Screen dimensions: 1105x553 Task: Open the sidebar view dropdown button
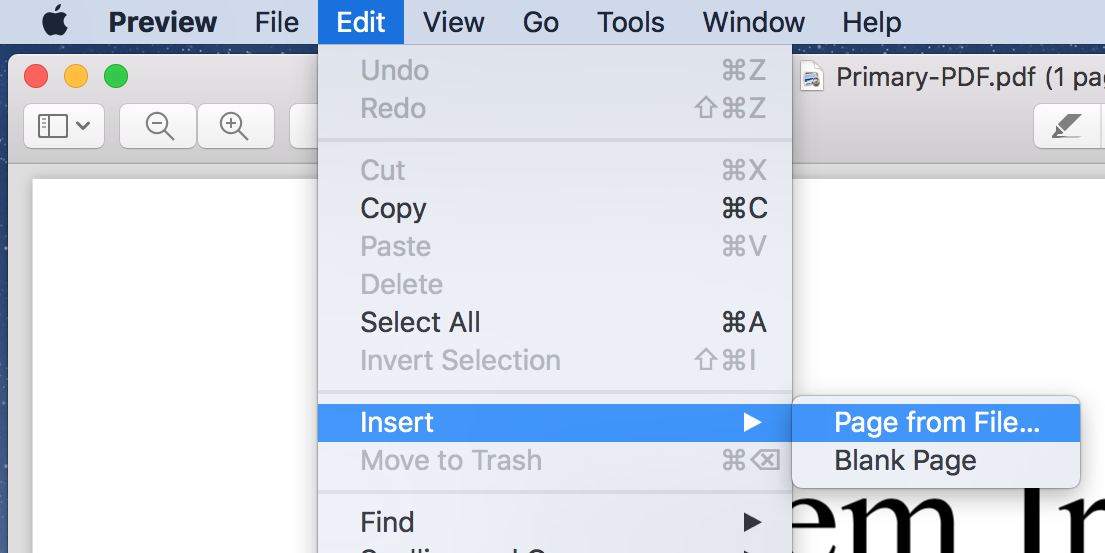point(64,126)
